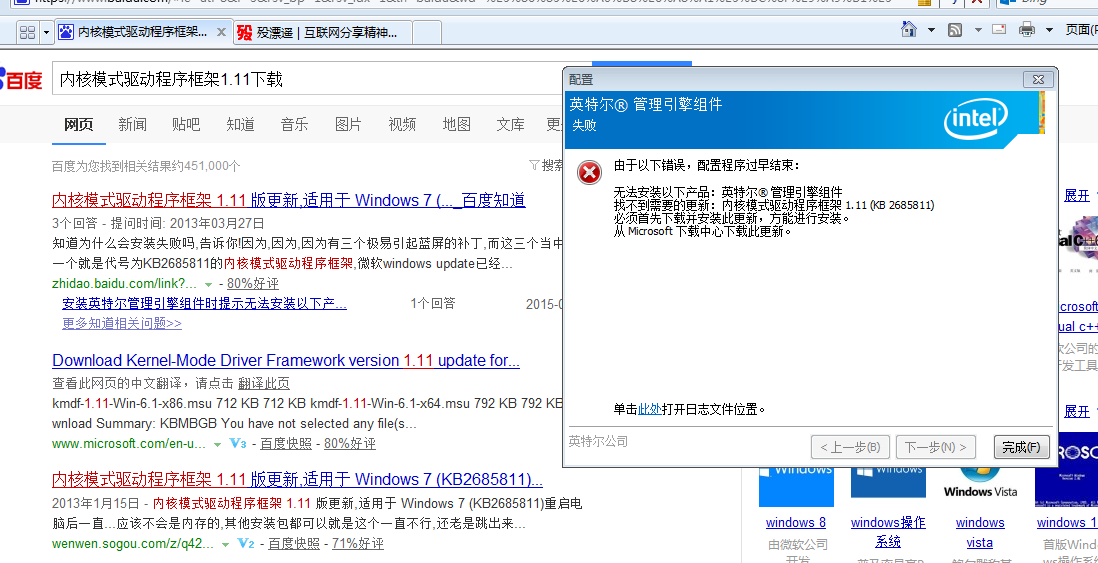Image resolution: width=1098 pixels, height=563 pixels.
Task: Click the disabled 上一步(B) button
Action: click(850, 447)
